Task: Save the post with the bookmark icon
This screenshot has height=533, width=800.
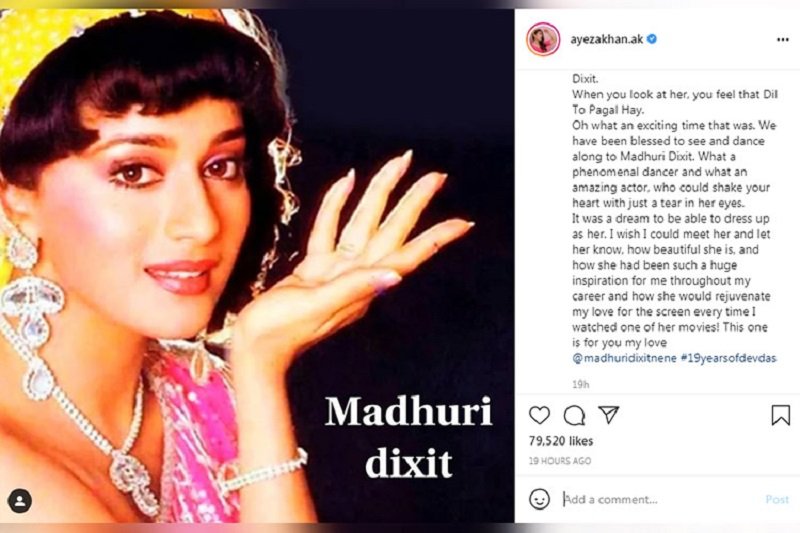Action: pos(780,415)
